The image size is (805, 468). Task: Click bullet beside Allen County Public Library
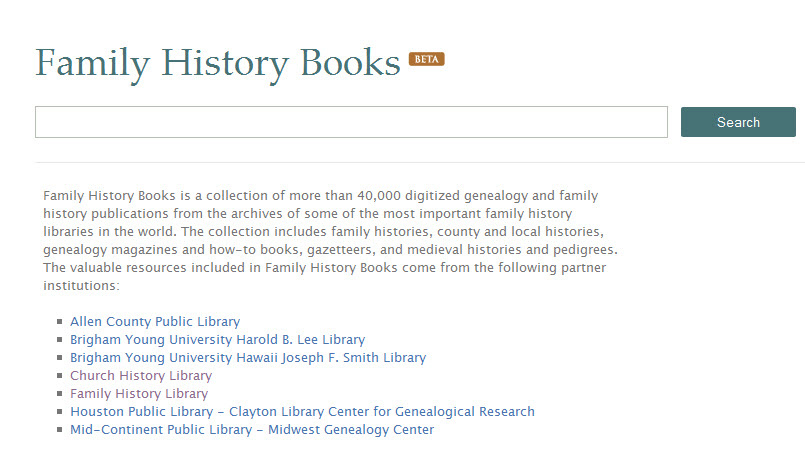pos(60,323)
